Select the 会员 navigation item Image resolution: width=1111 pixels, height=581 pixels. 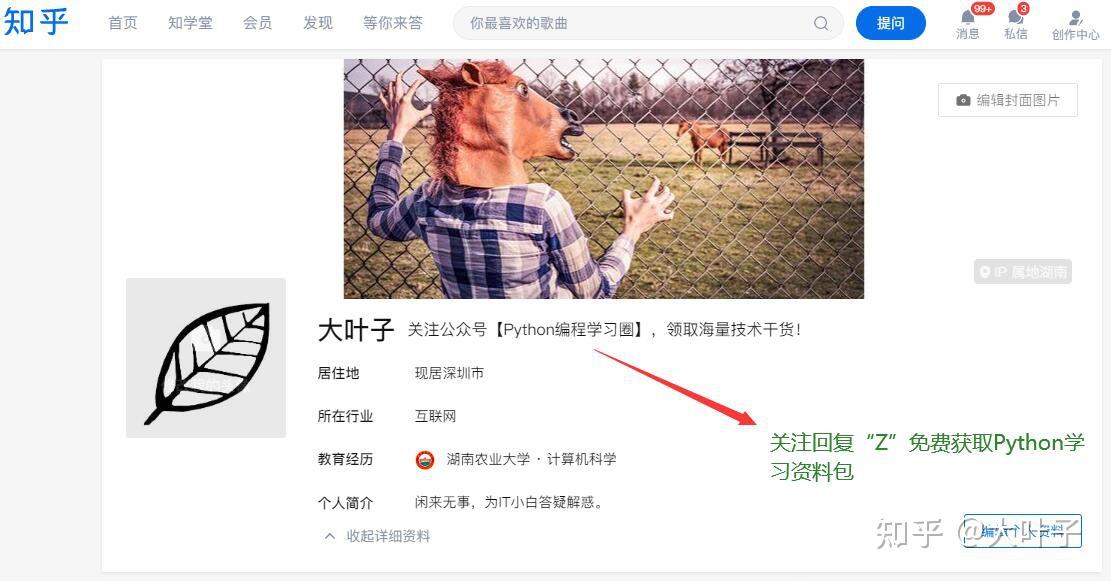click(x=257, y=23)
